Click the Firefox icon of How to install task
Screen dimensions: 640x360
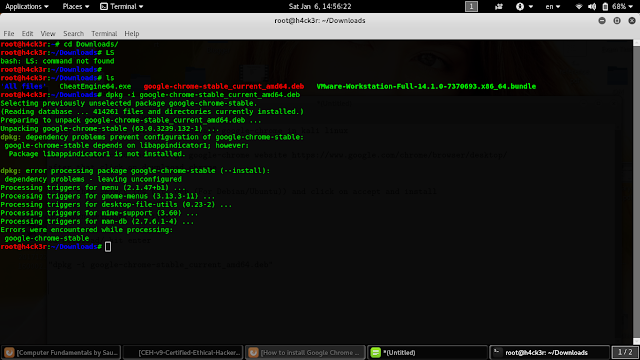point(253,352)
